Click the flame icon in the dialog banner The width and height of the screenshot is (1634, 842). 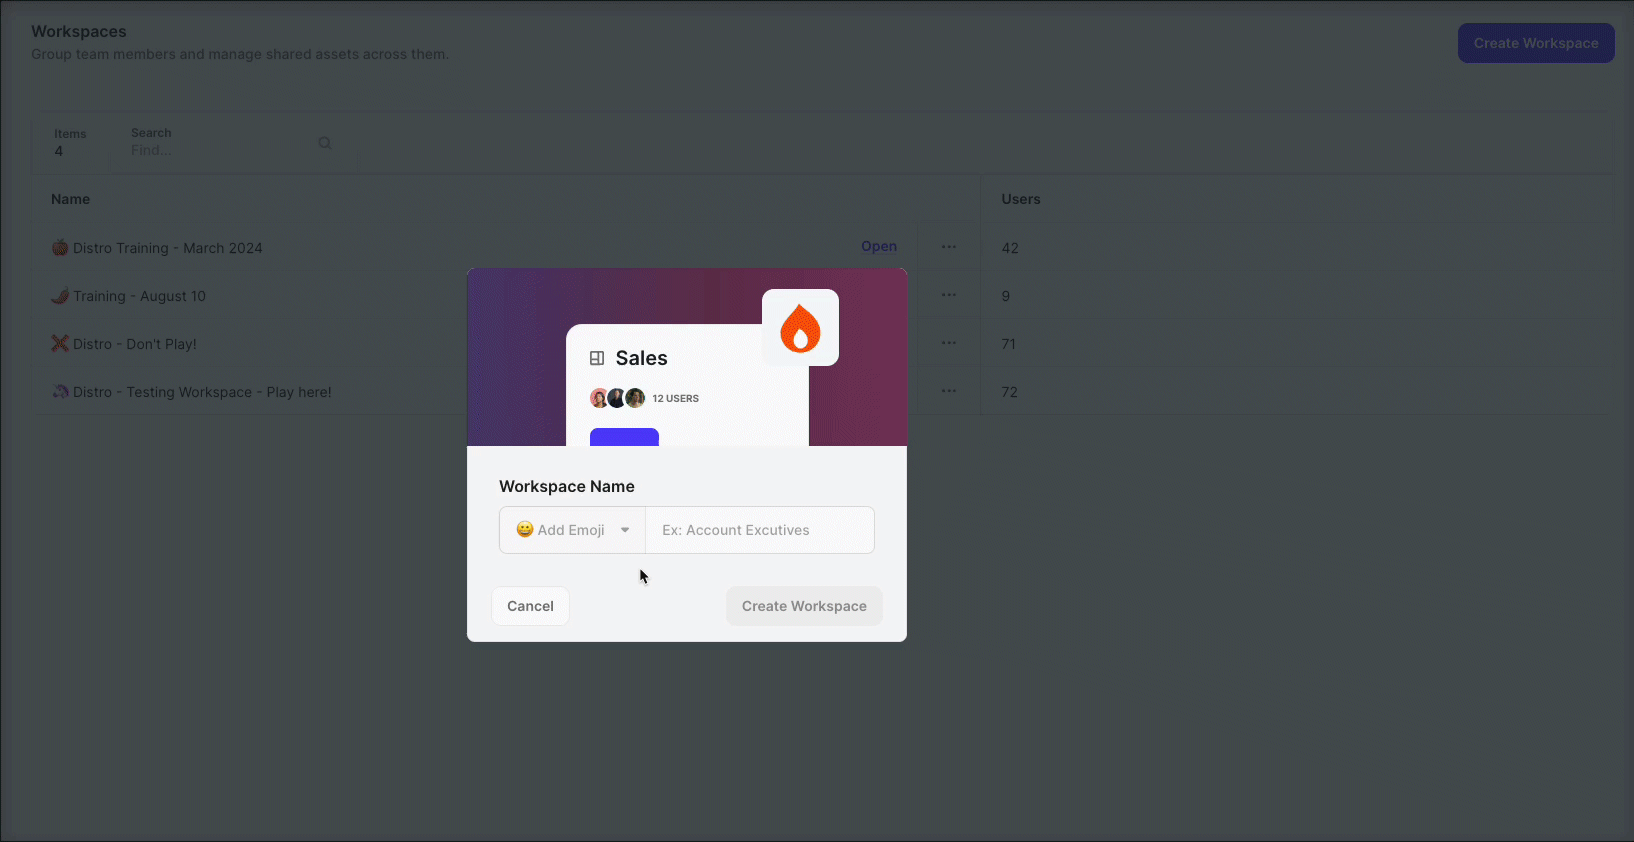pyautogui.click(x=800, y=328)
